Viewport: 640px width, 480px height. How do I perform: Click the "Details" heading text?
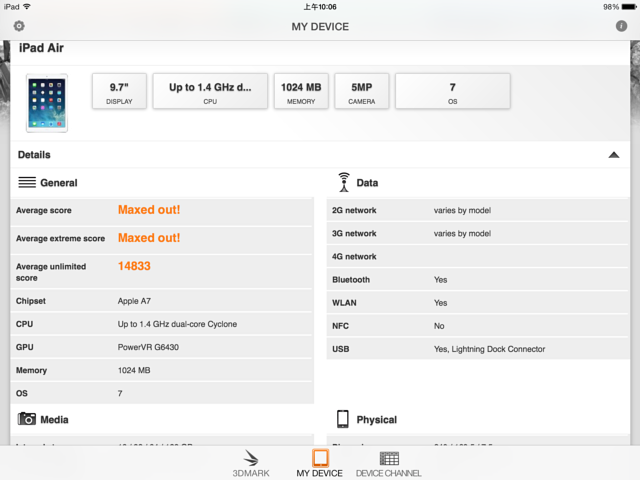(x=34, y=155)
